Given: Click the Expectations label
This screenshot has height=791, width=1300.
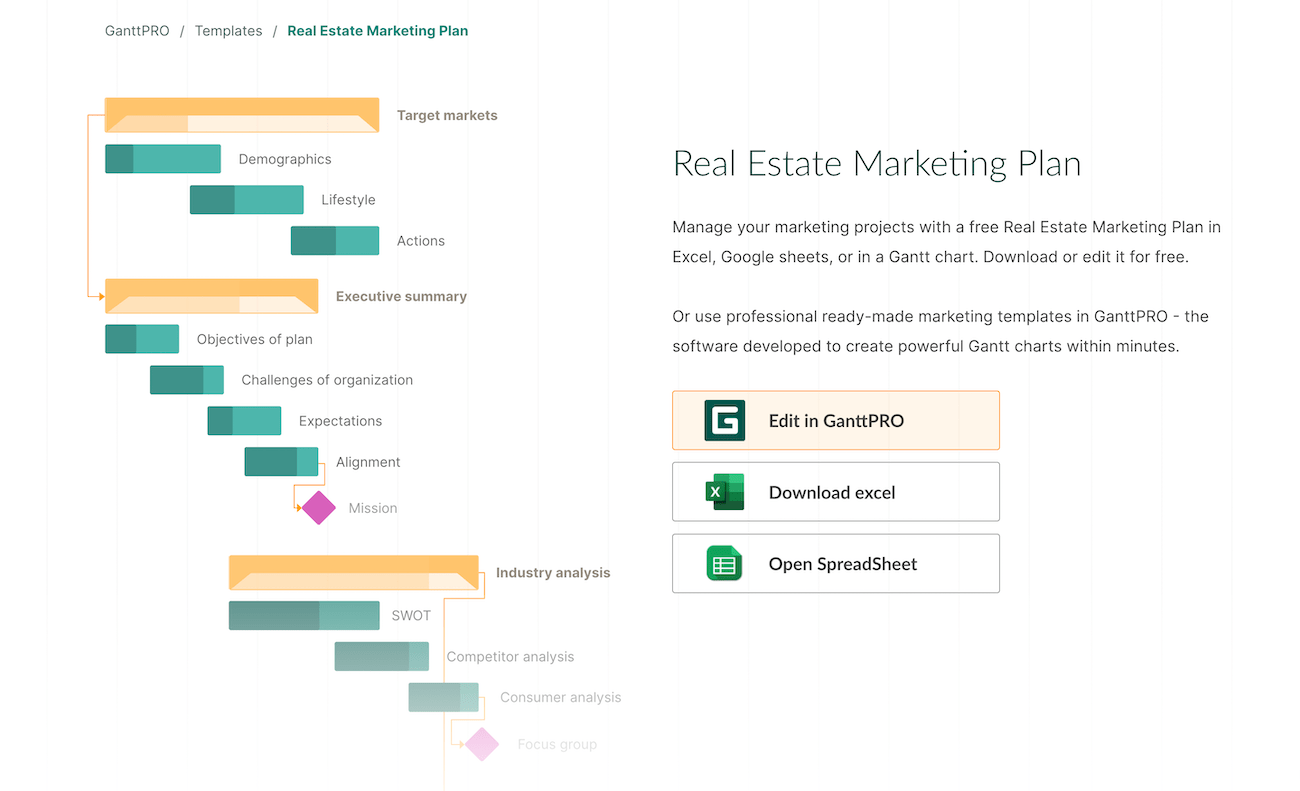Looking at the screenshot, I should point(341,422).
